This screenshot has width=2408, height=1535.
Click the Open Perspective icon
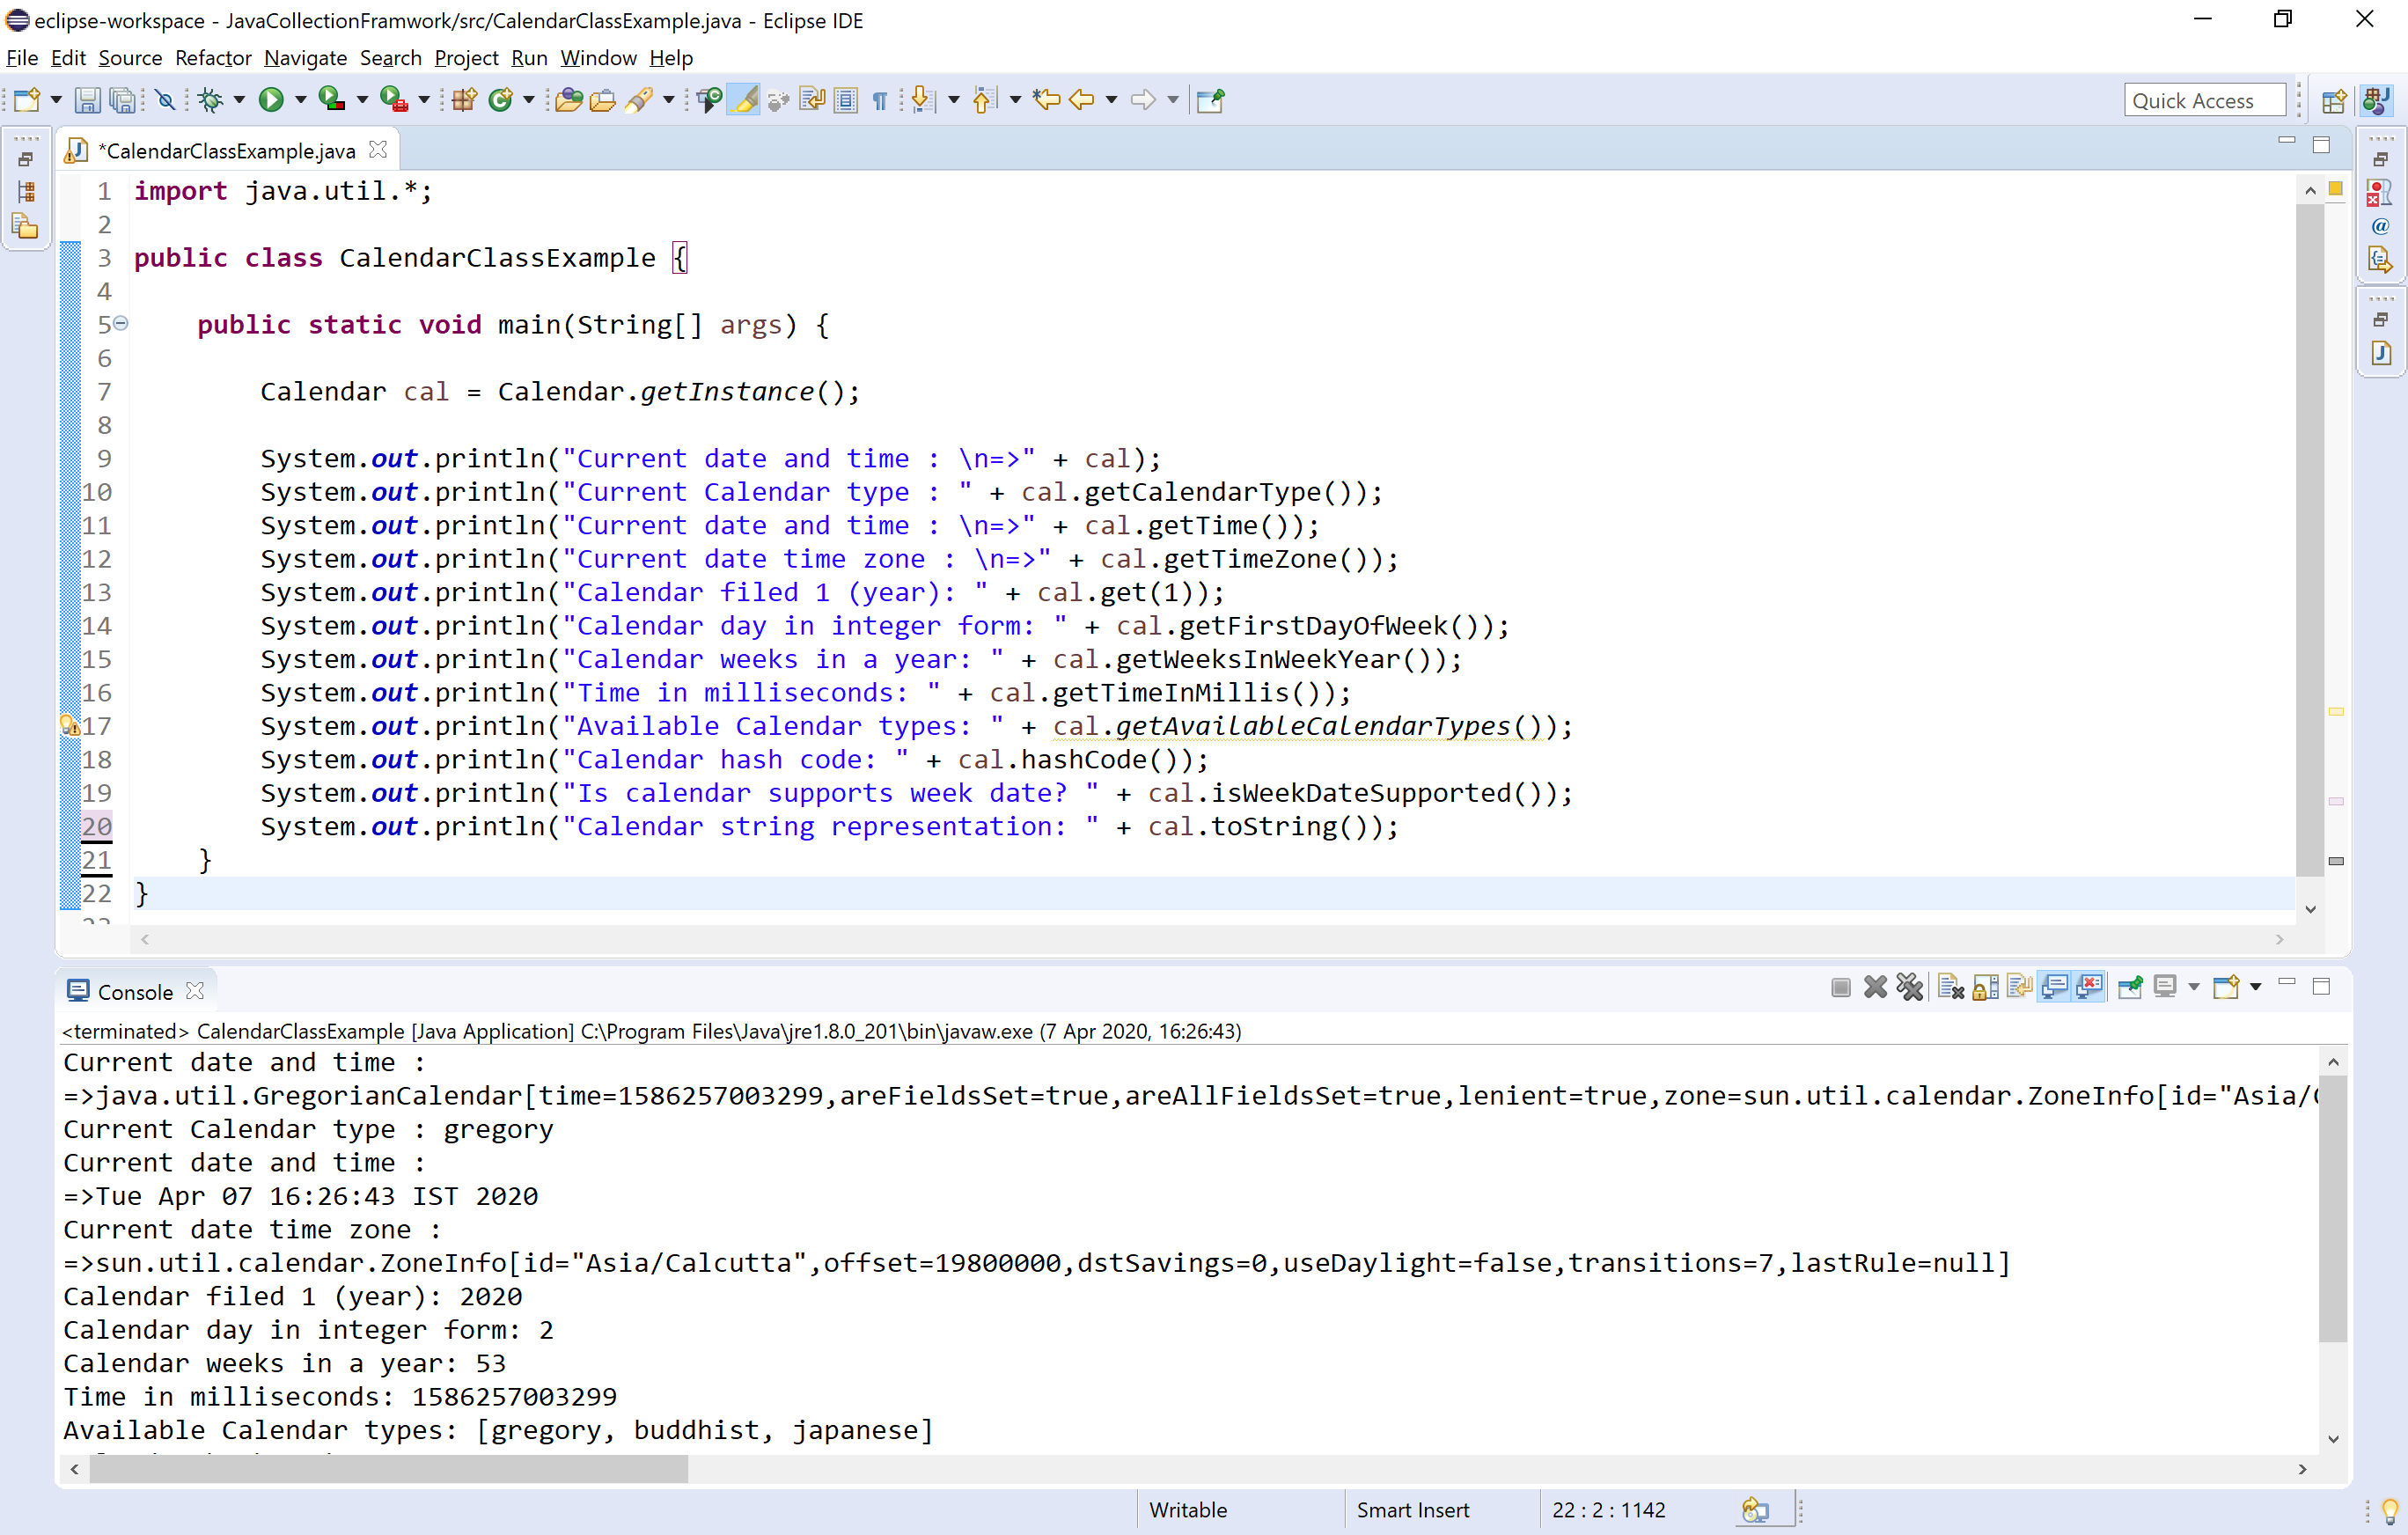tap(2334, 100)
